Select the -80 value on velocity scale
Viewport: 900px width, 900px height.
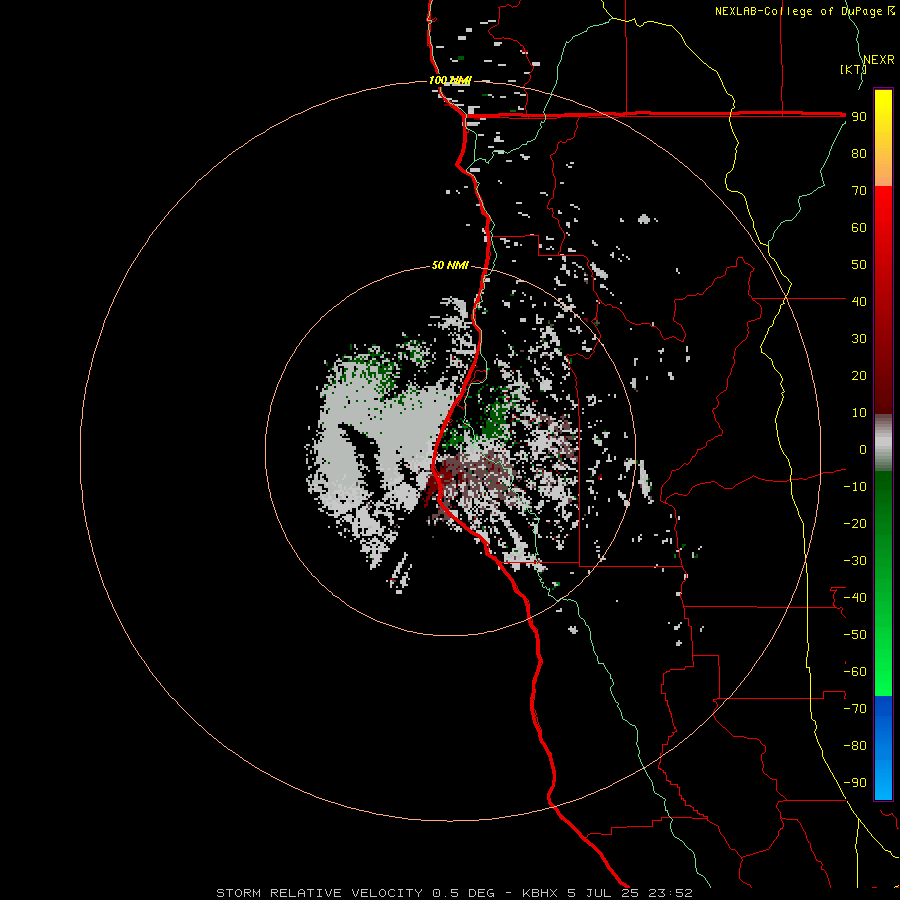point(855,746)
